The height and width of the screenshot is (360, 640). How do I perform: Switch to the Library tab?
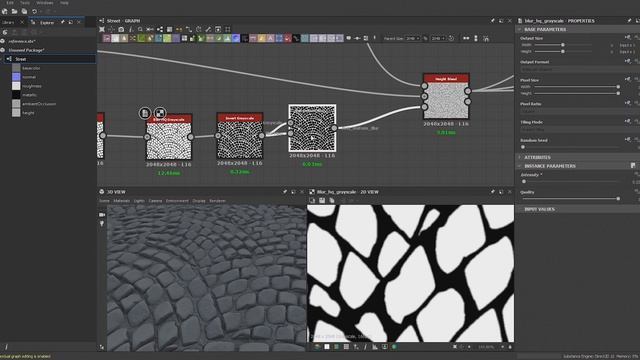[x=8, y=22]
